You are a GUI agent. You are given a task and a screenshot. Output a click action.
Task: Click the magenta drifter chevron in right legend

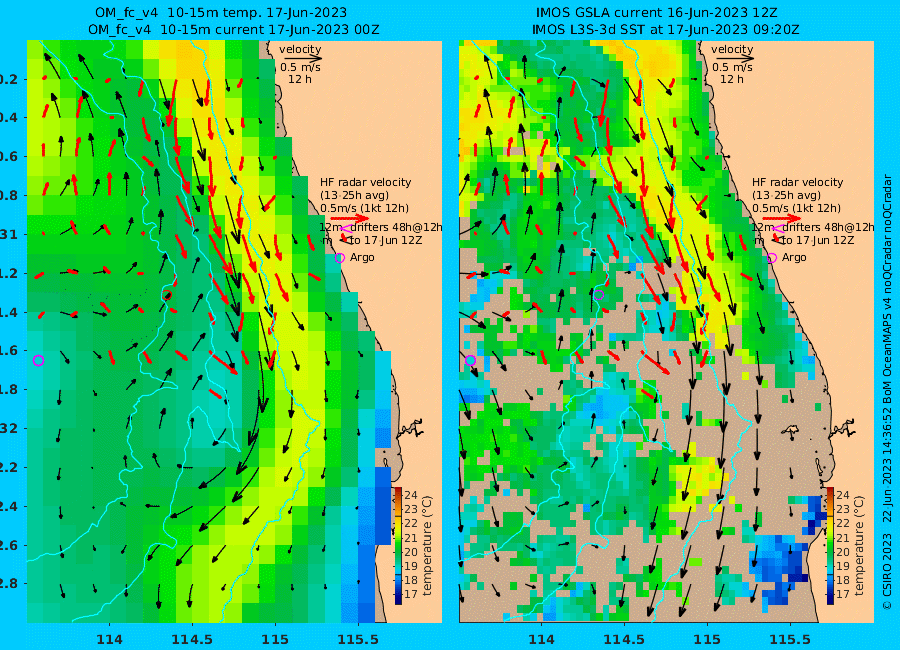click(x=778, y=229)
